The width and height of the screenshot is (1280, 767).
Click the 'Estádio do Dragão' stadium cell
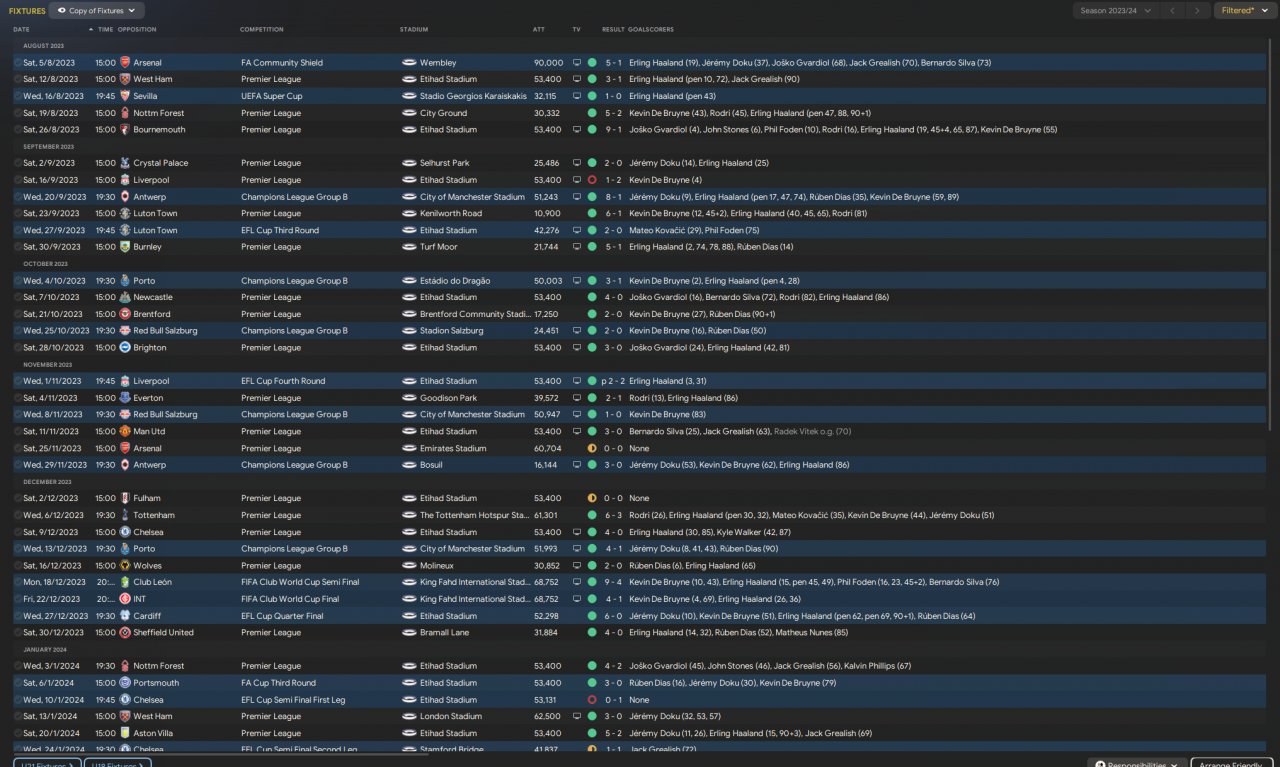456,281
